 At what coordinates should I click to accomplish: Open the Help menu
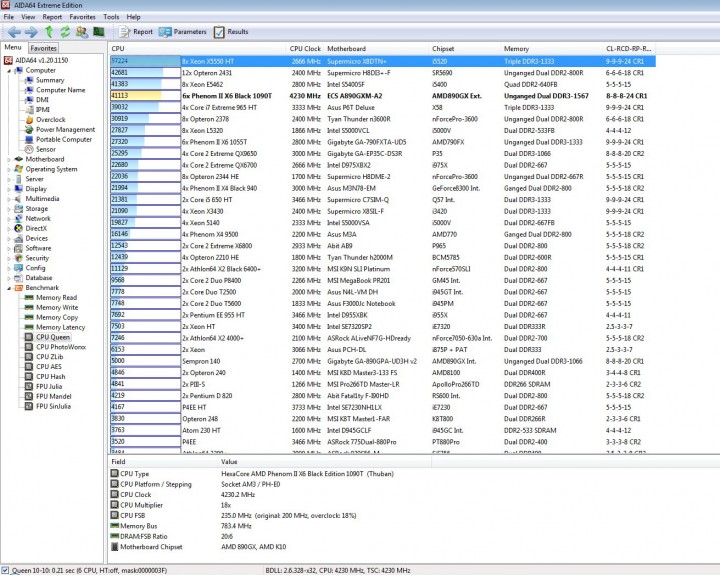click(x=134, y=17)
